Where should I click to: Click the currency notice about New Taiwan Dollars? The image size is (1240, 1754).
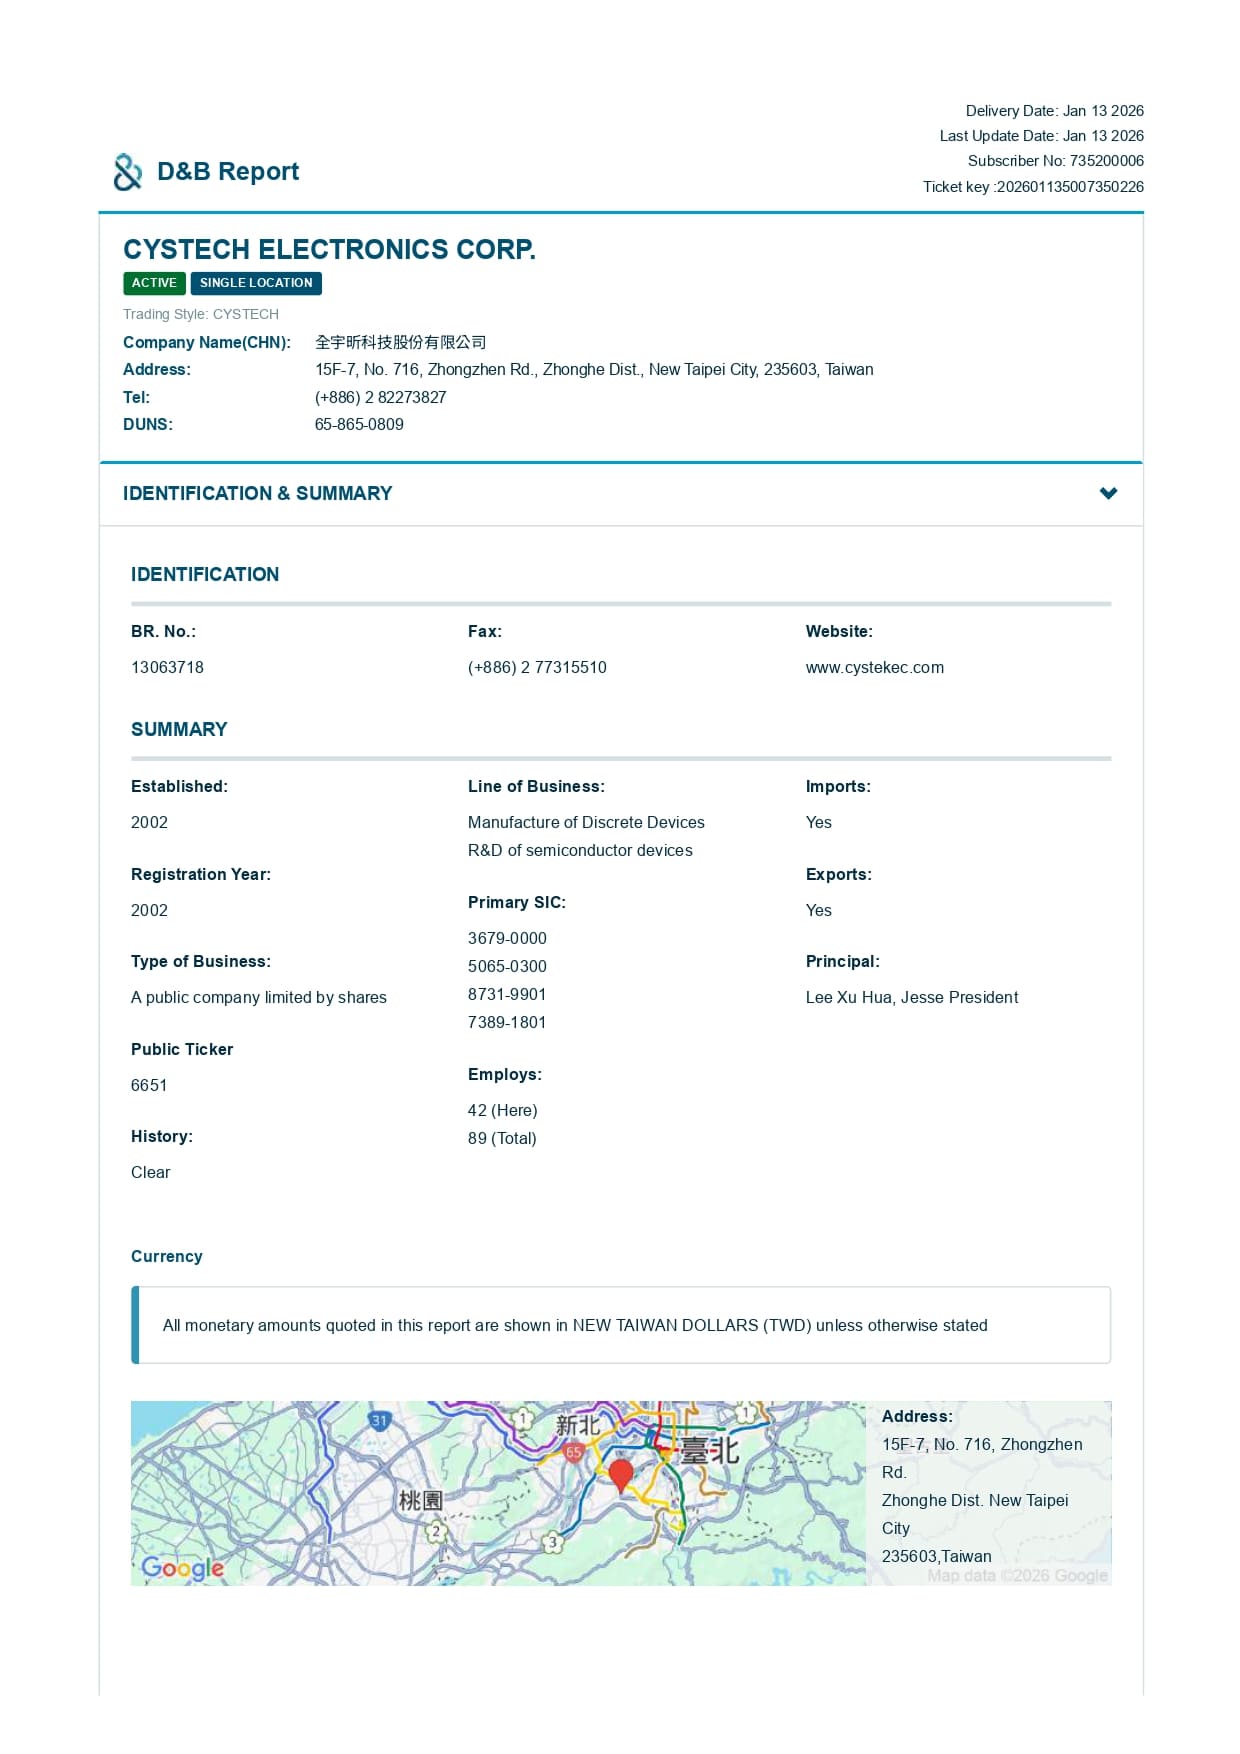click(x=575, y=1325)
